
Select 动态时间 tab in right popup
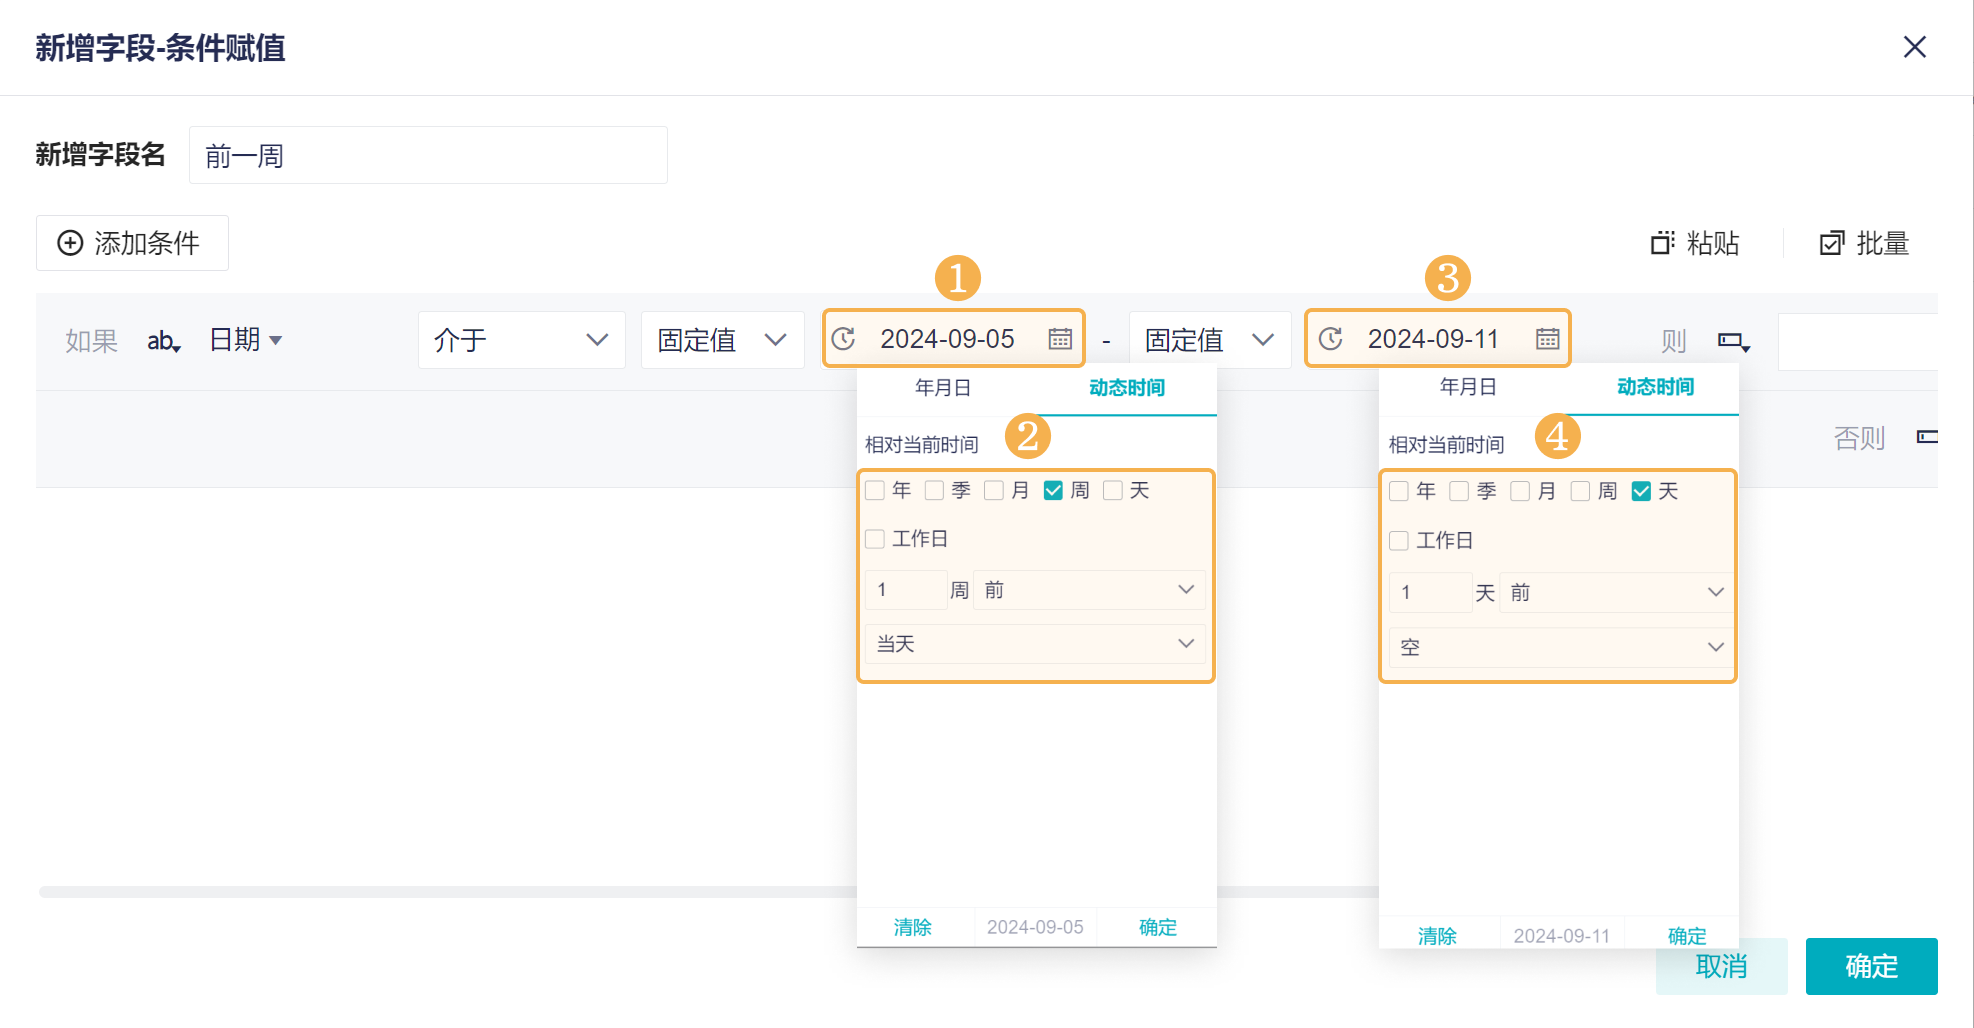tap(1655, 387)
